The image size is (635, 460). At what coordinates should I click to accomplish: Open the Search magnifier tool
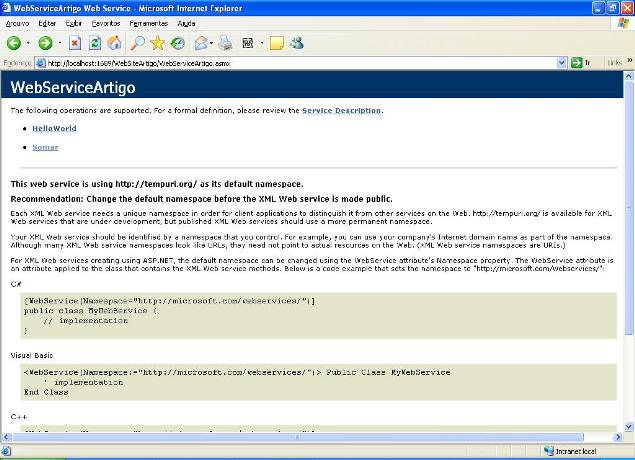[x=138, y=43]
